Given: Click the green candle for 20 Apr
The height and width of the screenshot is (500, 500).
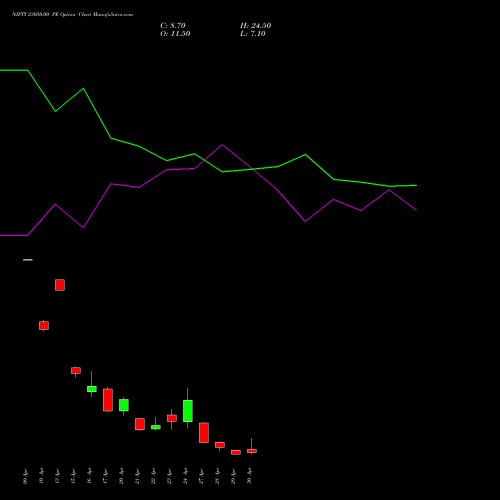Looking at the screenshot, I should (x=124, y=405).
